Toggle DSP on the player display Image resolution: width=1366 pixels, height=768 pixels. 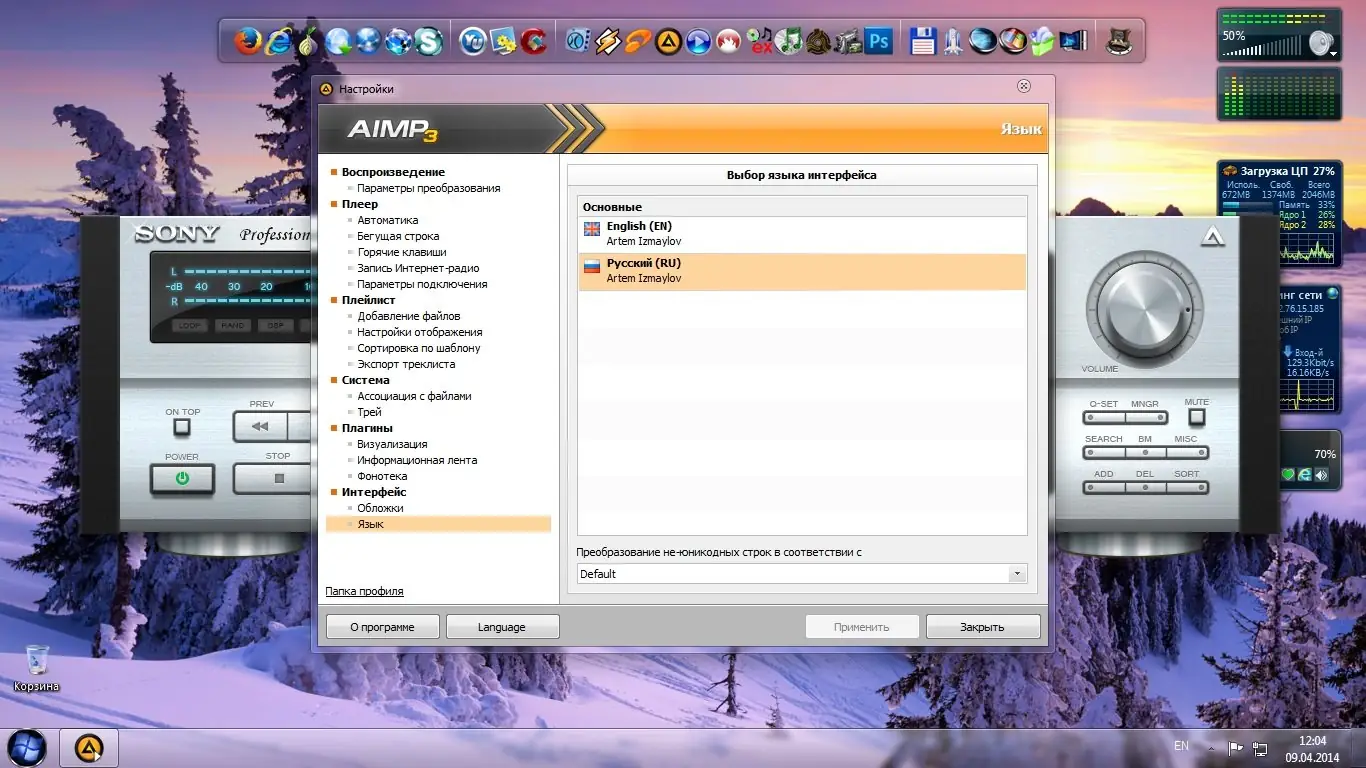click(x=275, y=325)
